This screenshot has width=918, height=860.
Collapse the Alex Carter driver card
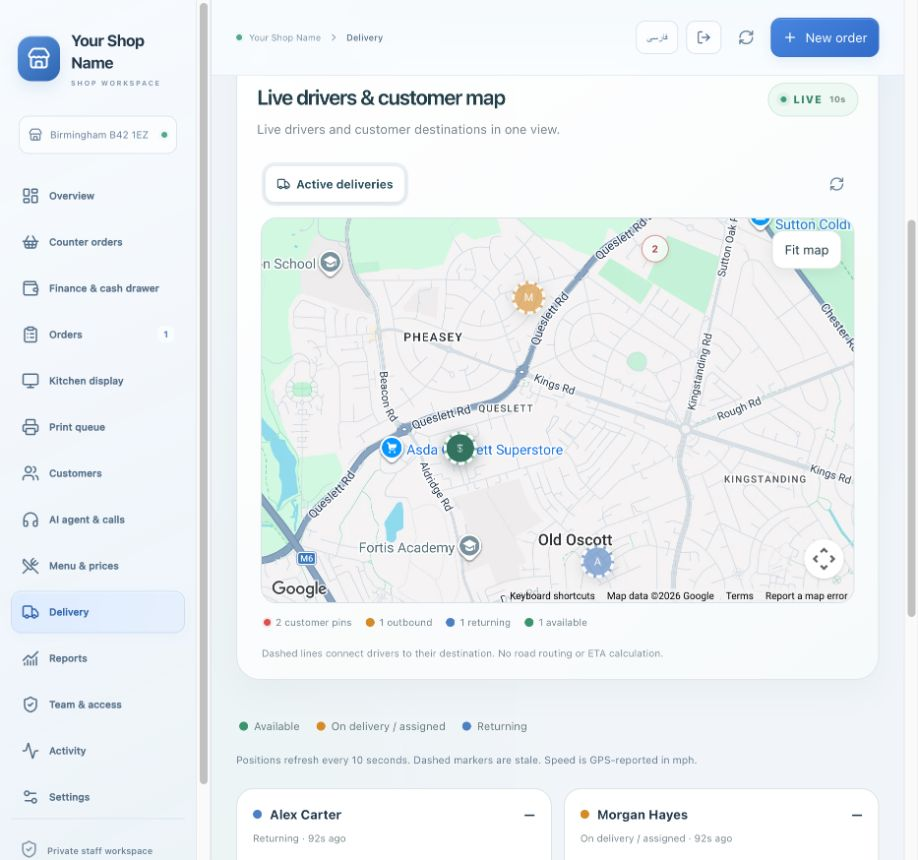pos(529,815)
